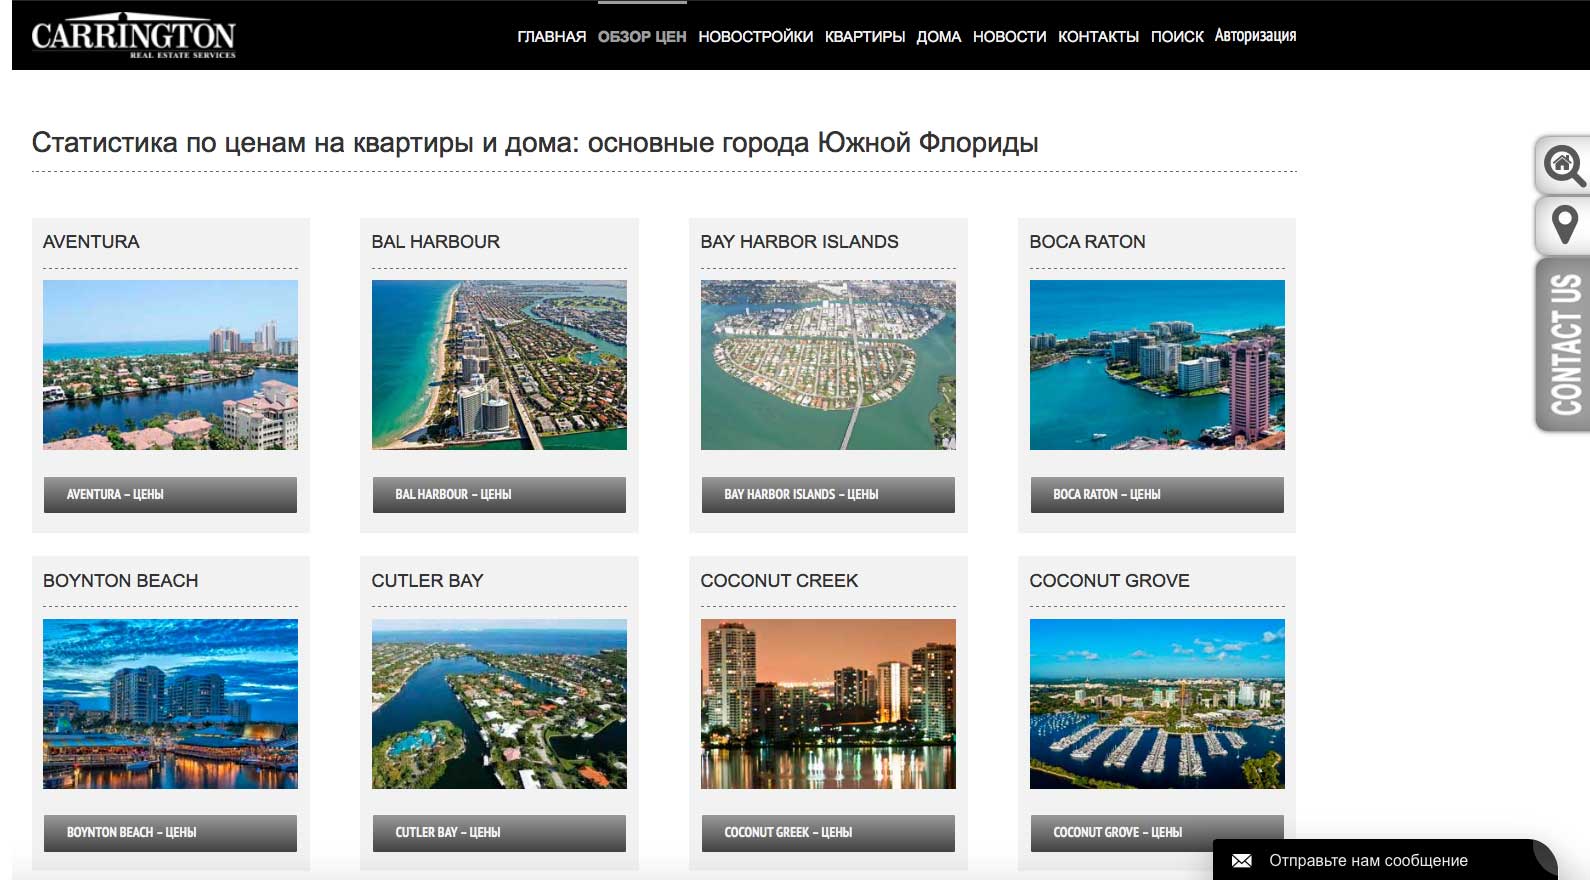
Task: Click the envelope icon in message bar
Action: pyautogui.click(x=1241, y=861)
